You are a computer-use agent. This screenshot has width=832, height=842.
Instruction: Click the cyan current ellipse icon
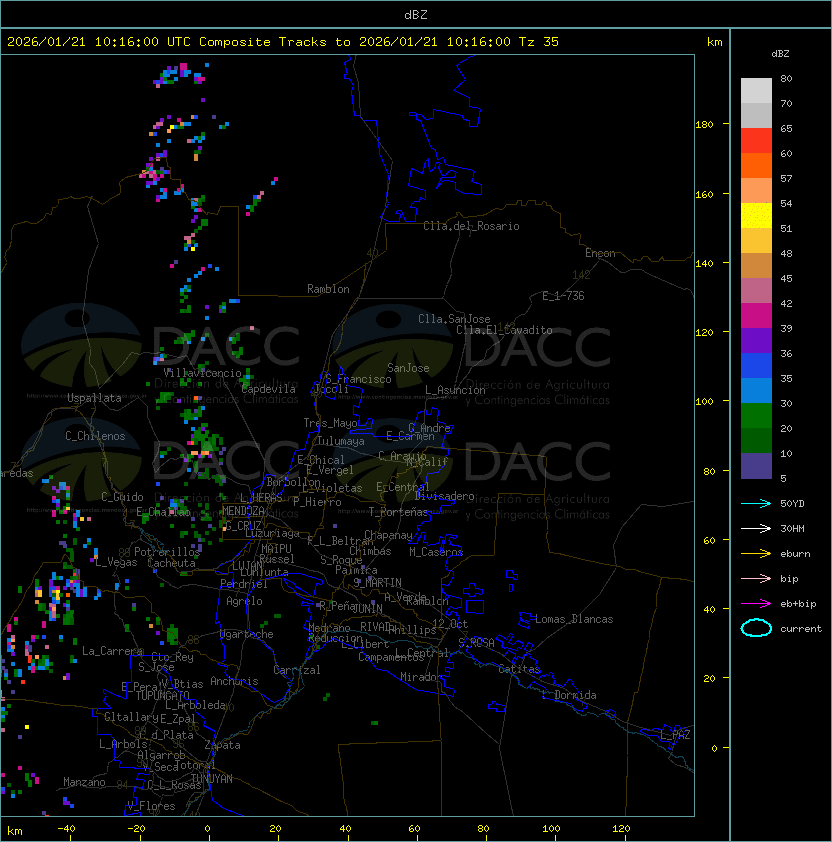(756, 628)
